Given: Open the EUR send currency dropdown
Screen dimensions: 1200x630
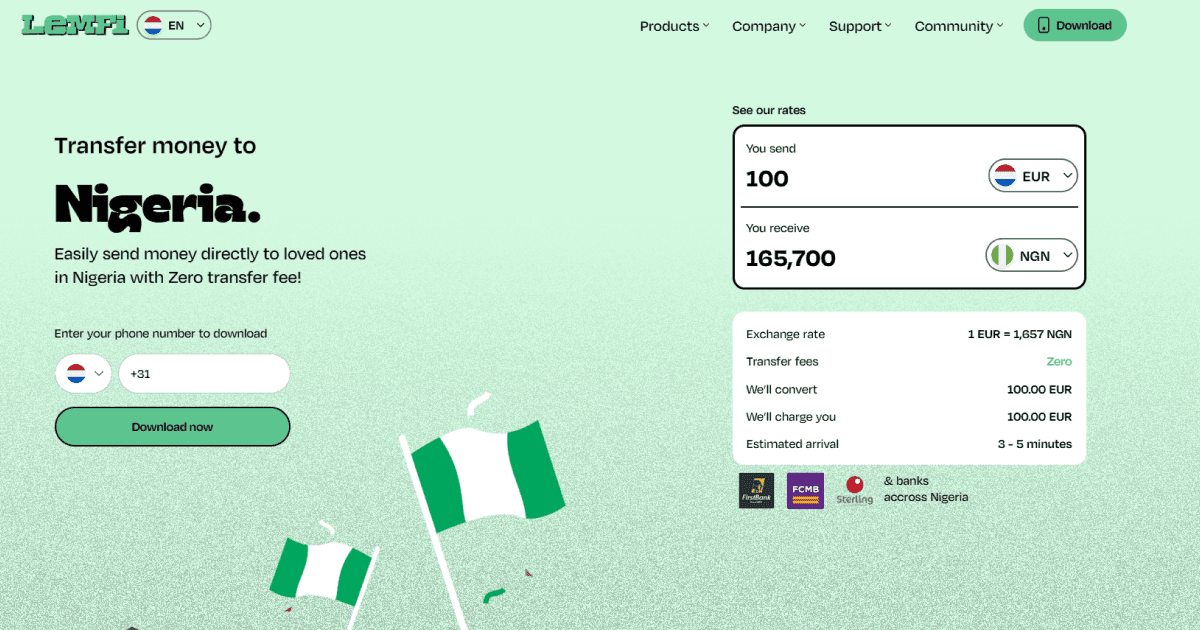Looking at the screenshot, I should coord(1033,177).
